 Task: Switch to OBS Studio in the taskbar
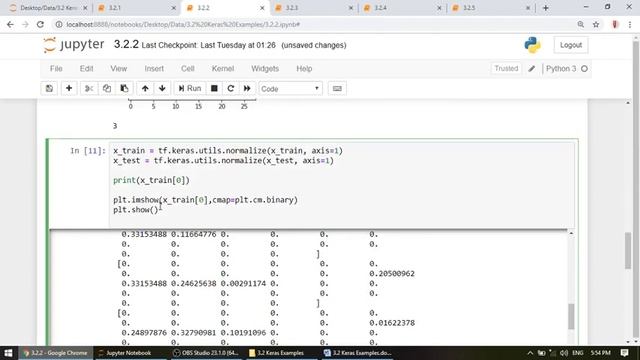coord(206,353)
